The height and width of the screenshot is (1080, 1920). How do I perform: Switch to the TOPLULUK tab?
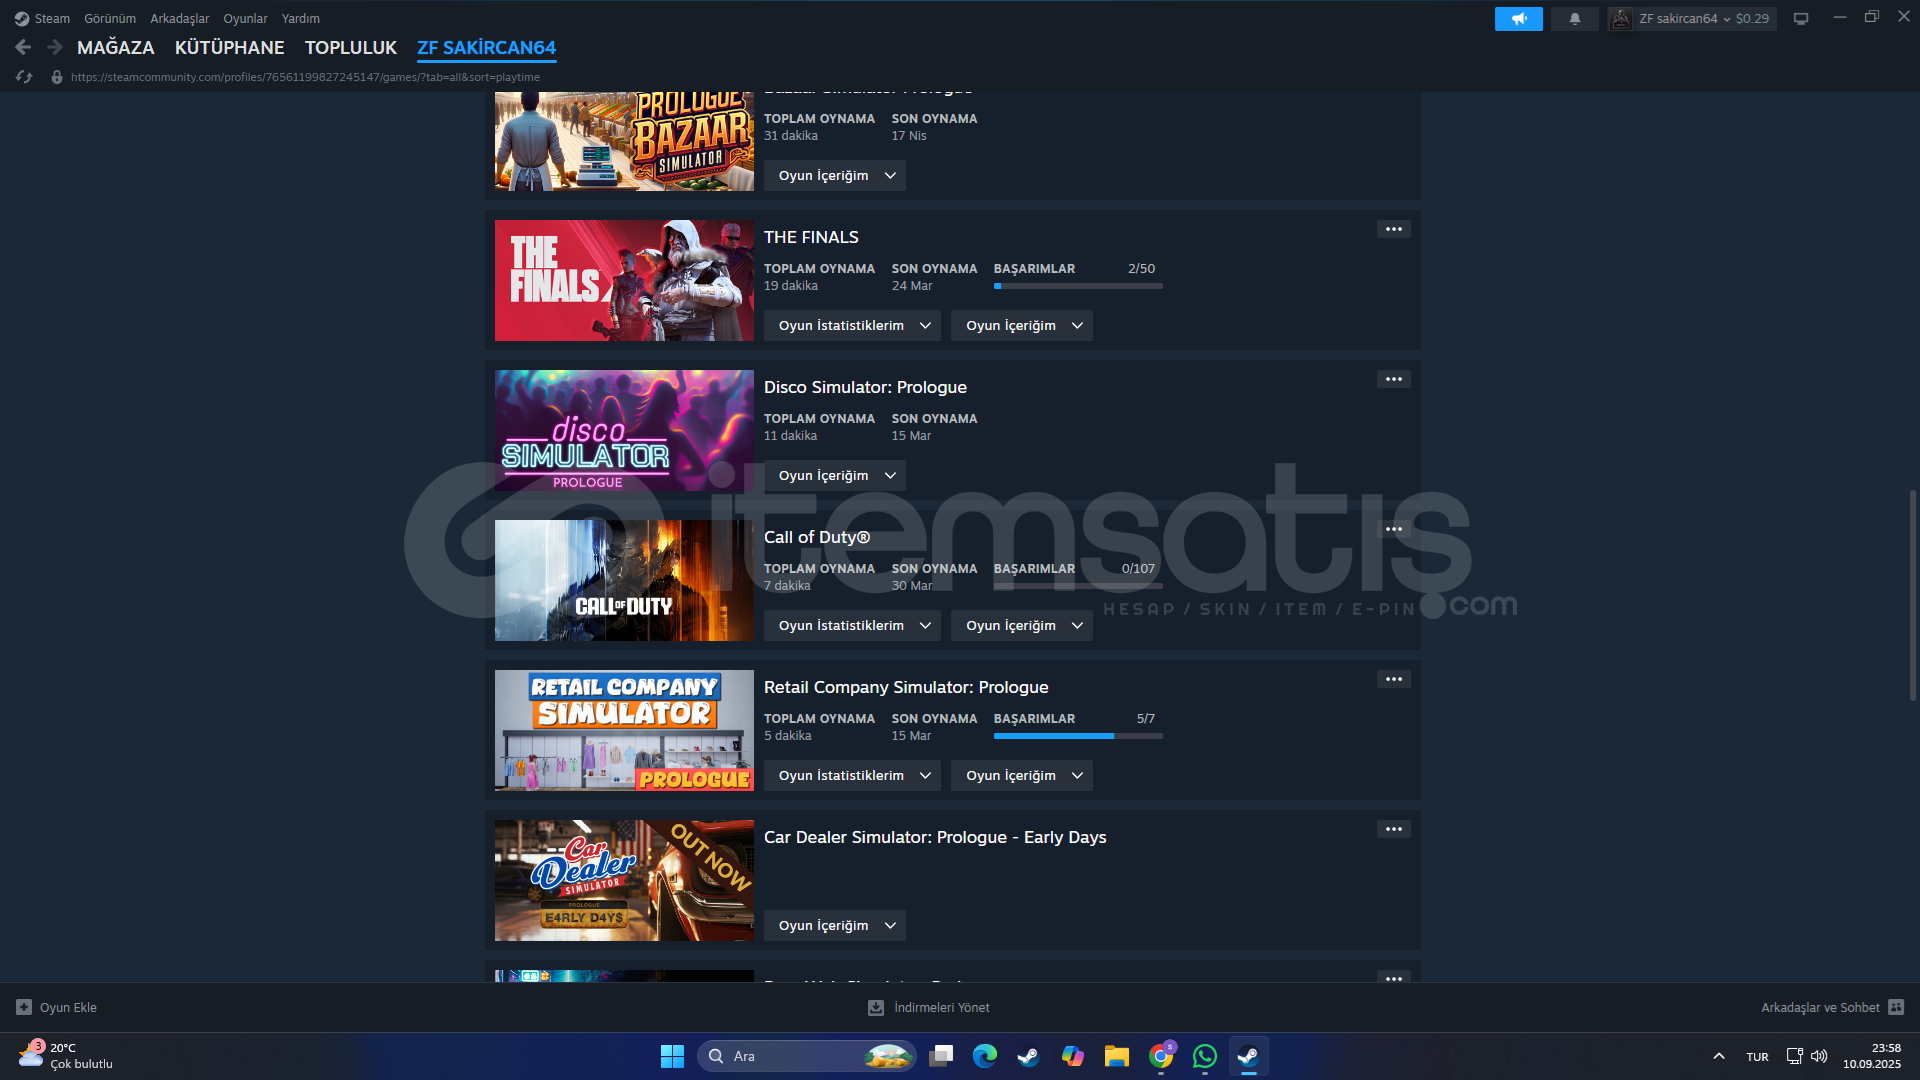[x=351, y=47]
